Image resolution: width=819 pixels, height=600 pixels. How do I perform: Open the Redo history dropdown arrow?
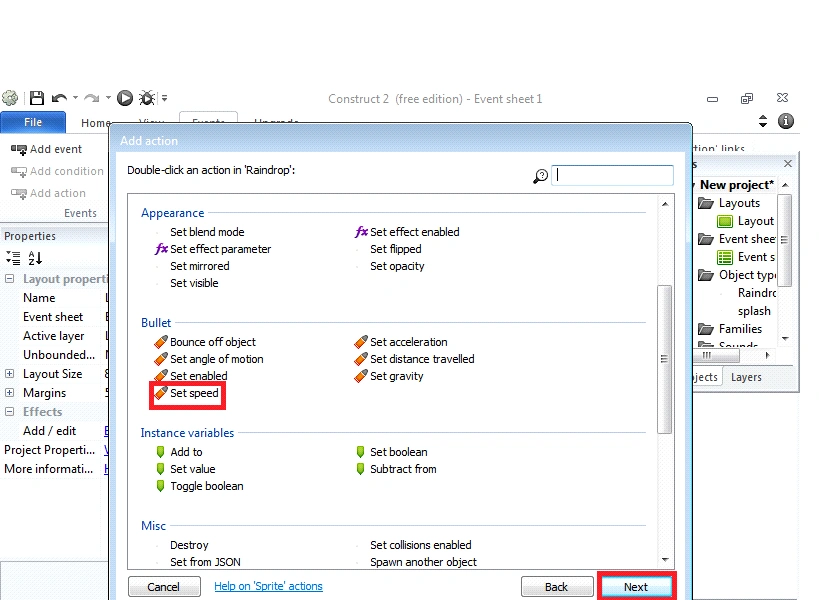[108, 98]
